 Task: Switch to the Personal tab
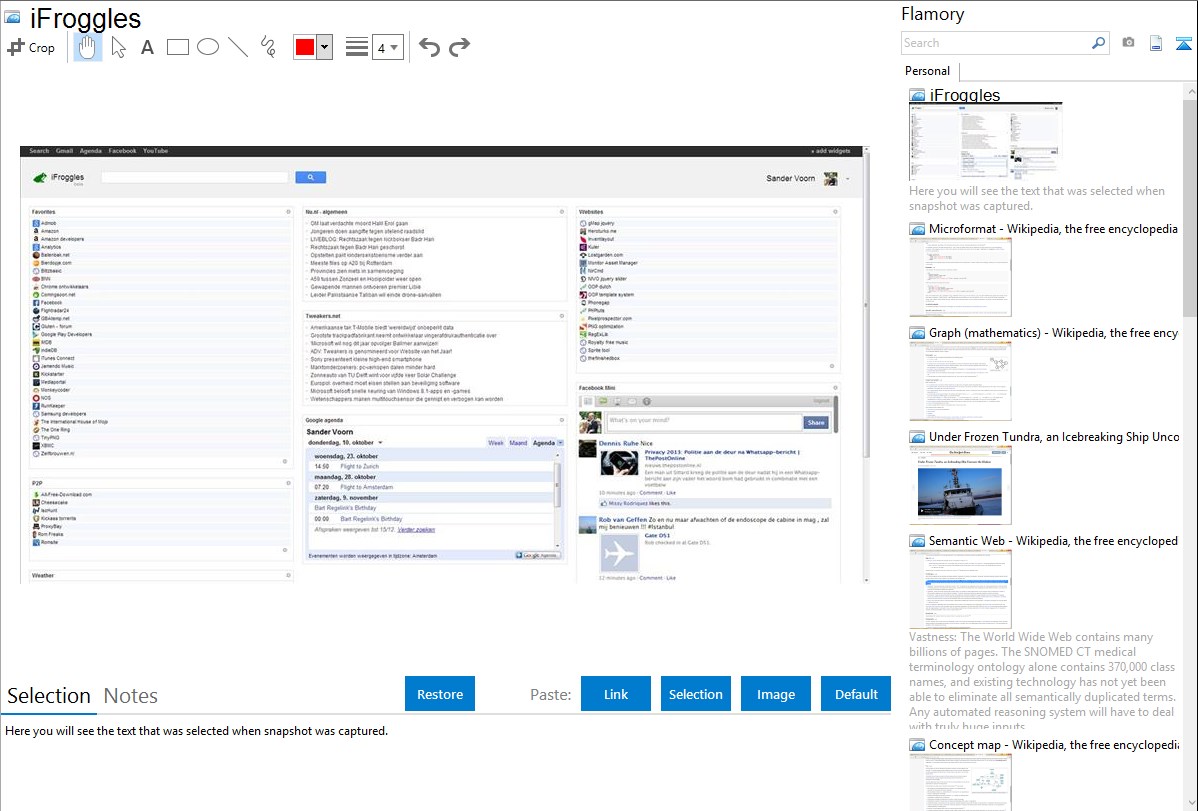pos(928,71)
